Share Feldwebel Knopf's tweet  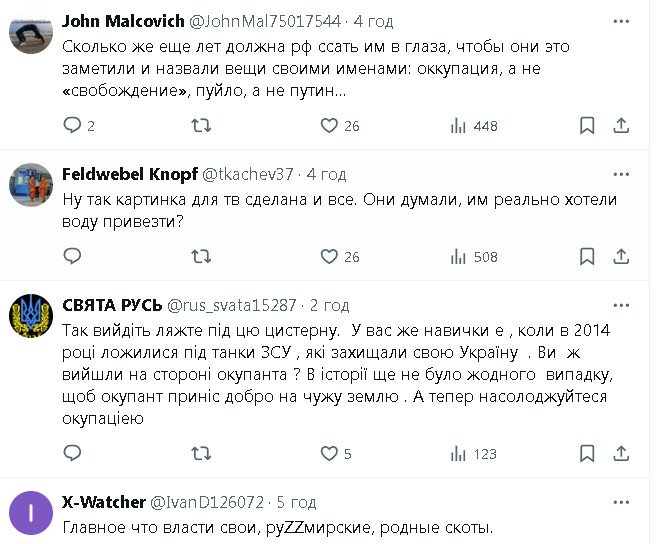pyautogui.click(x=621, y=257)
